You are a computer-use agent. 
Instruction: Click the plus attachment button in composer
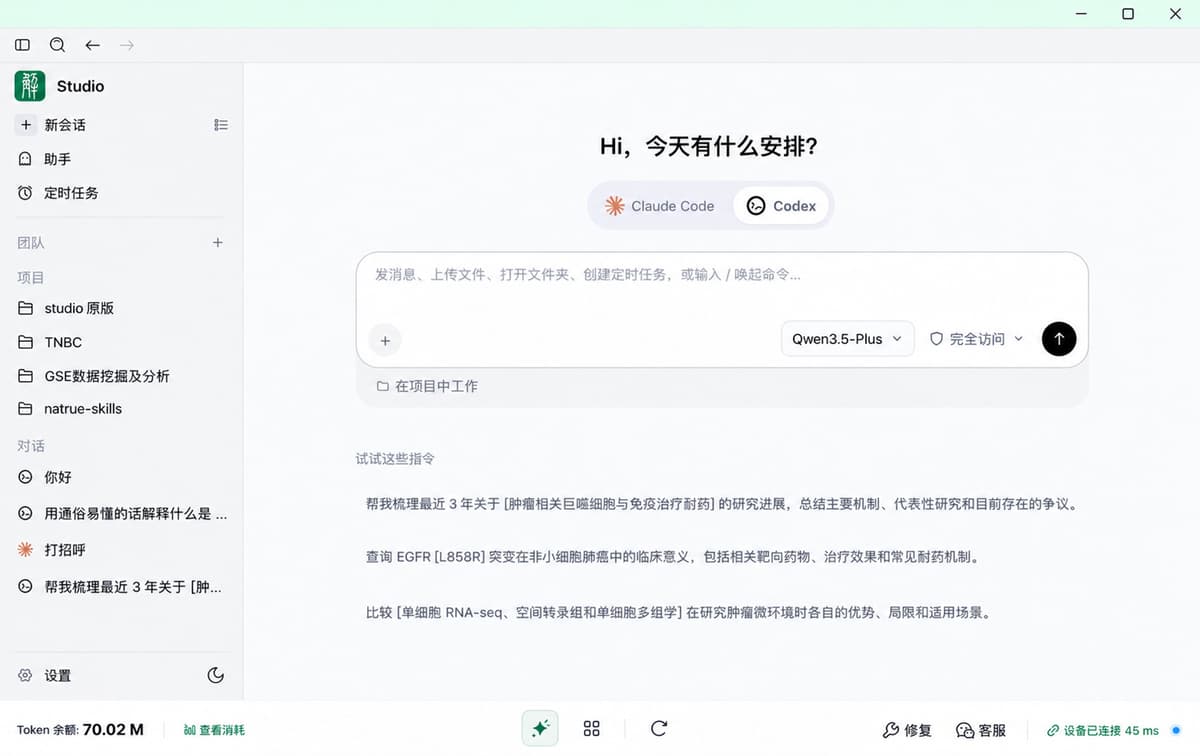[385, 340]
